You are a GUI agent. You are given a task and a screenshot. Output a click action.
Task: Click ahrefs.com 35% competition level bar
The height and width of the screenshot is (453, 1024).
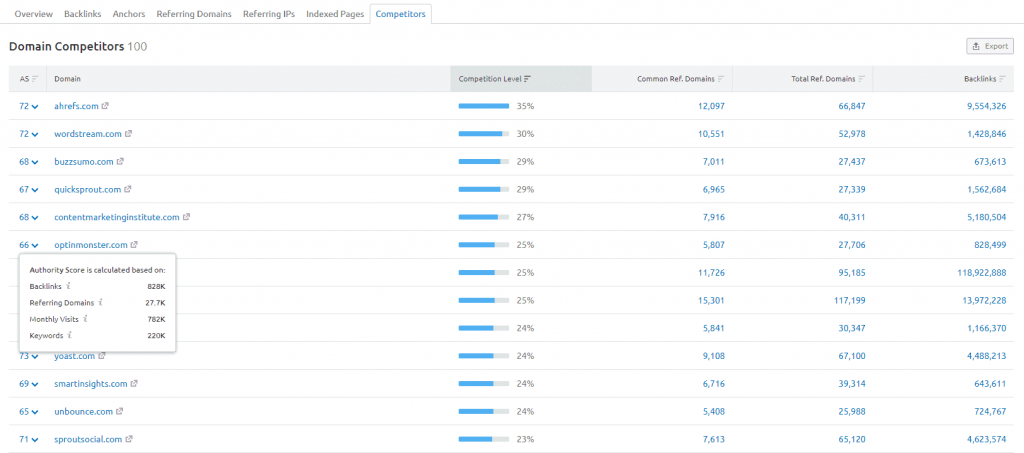484,106
